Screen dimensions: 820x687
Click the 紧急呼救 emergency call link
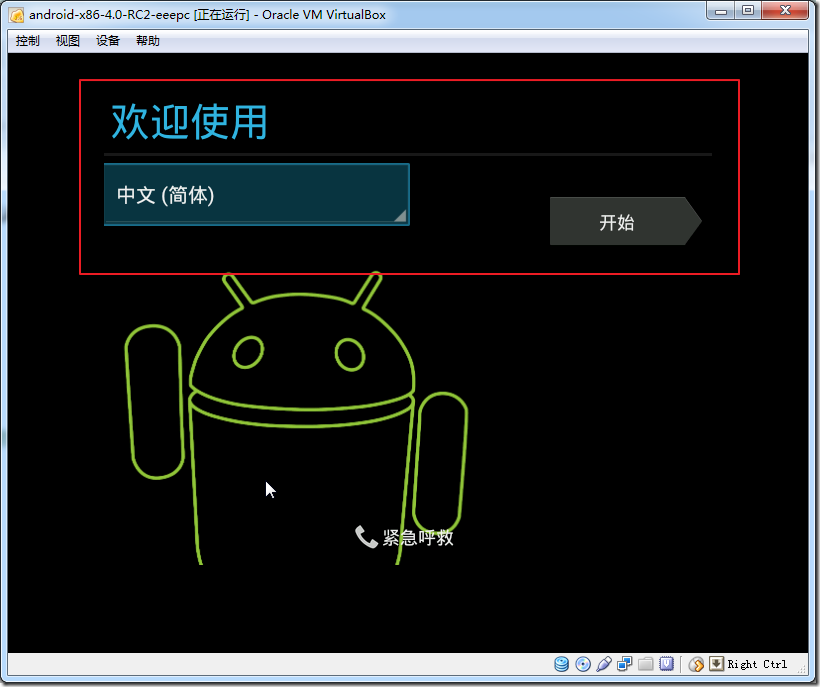point(417,537)
